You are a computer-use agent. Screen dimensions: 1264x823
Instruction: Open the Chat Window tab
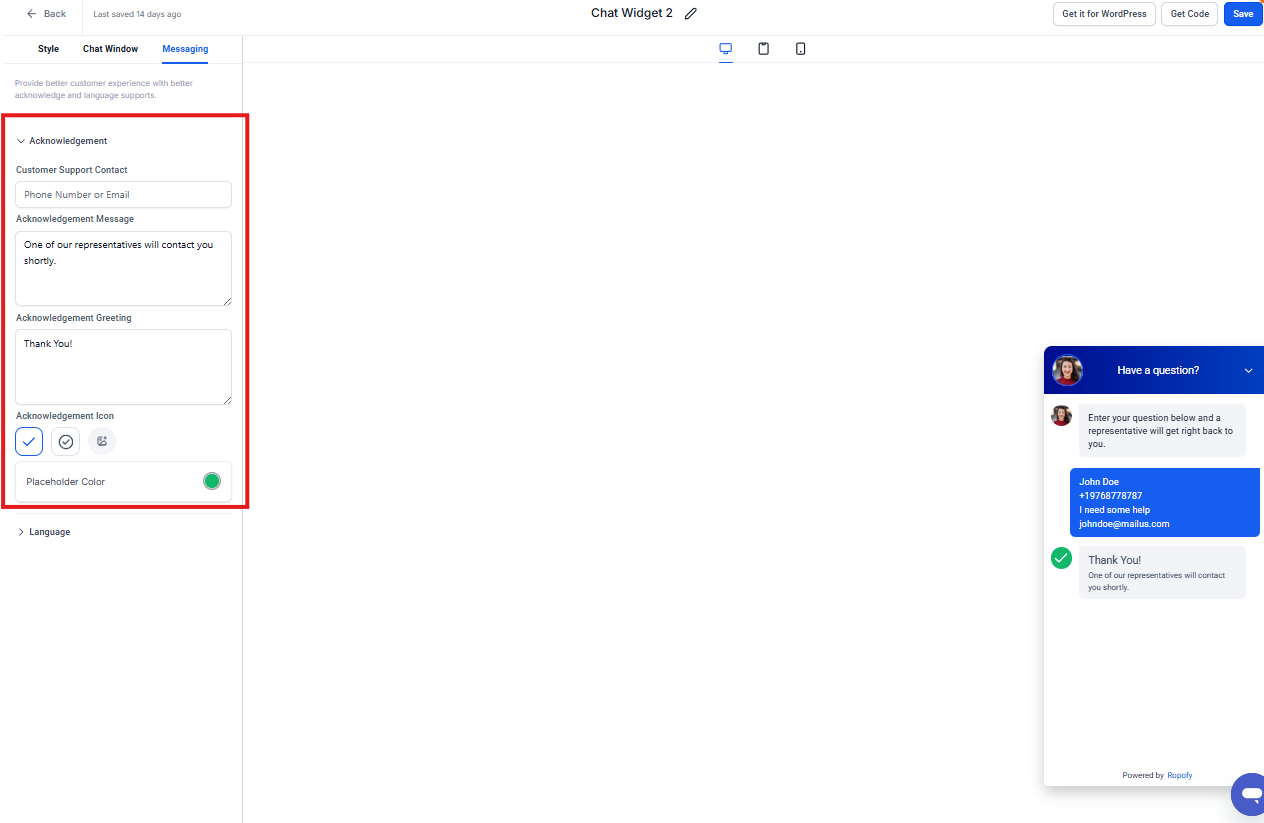110,49
